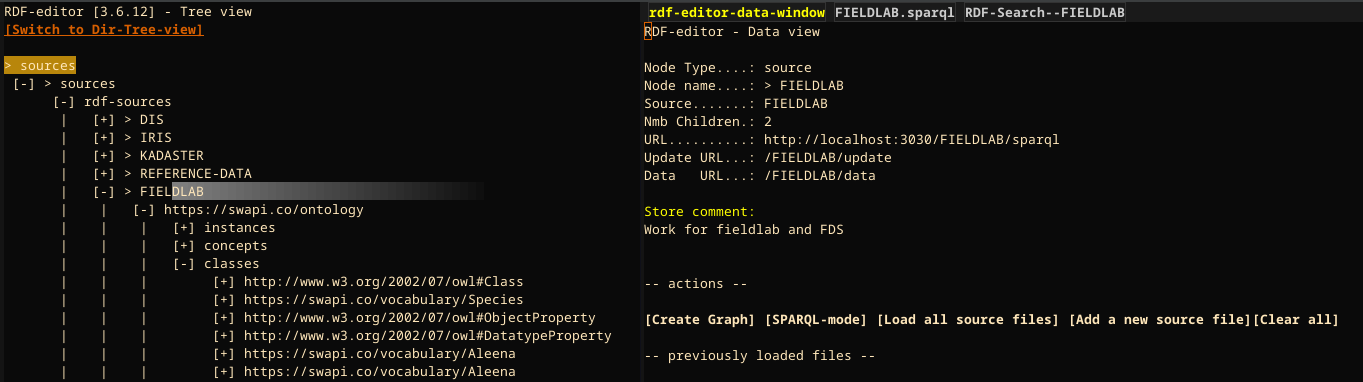Expand the owl#ObjectProperty [+] toggle
1363x382 pixels.
tap(224, 318)
